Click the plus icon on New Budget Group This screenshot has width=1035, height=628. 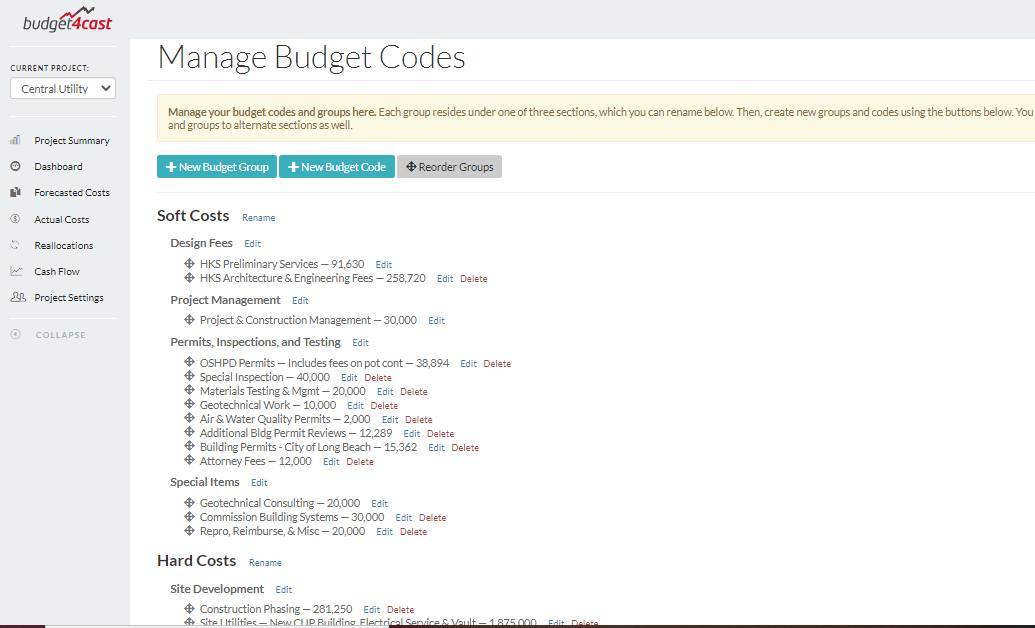[x=171, y=167]
